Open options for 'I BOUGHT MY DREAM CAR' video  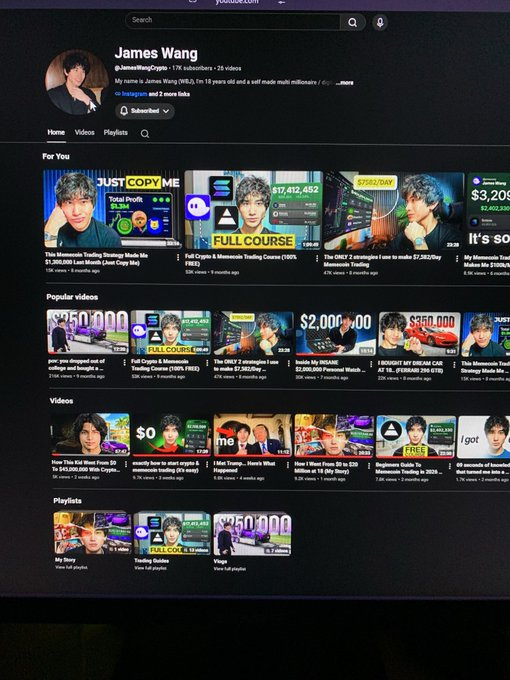point(454,365)
